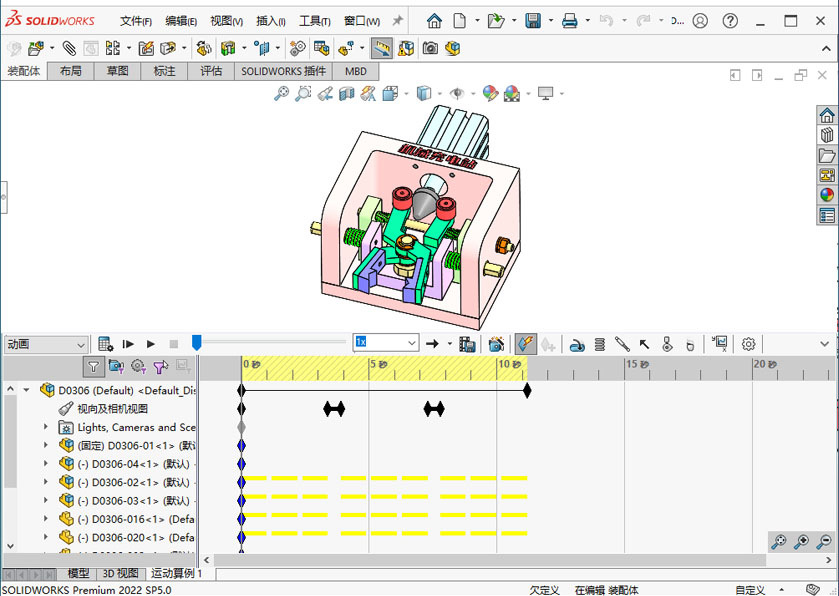
Task: Add a Spring to the motion study
Action: click(x=599, y=344)
